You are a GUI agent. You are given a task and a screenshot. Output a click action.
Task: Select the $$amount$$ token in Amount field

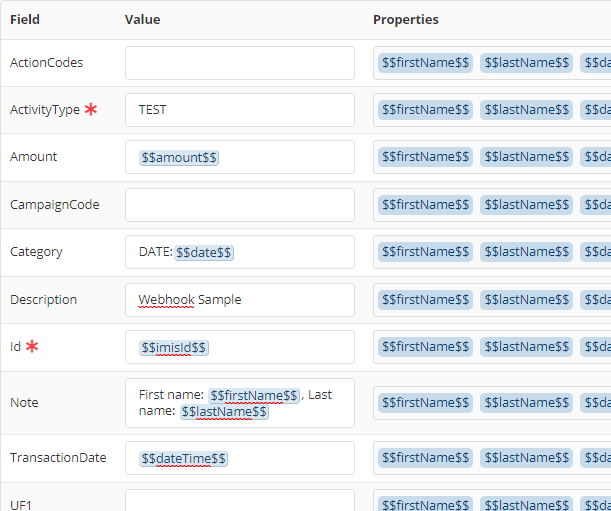179,158
